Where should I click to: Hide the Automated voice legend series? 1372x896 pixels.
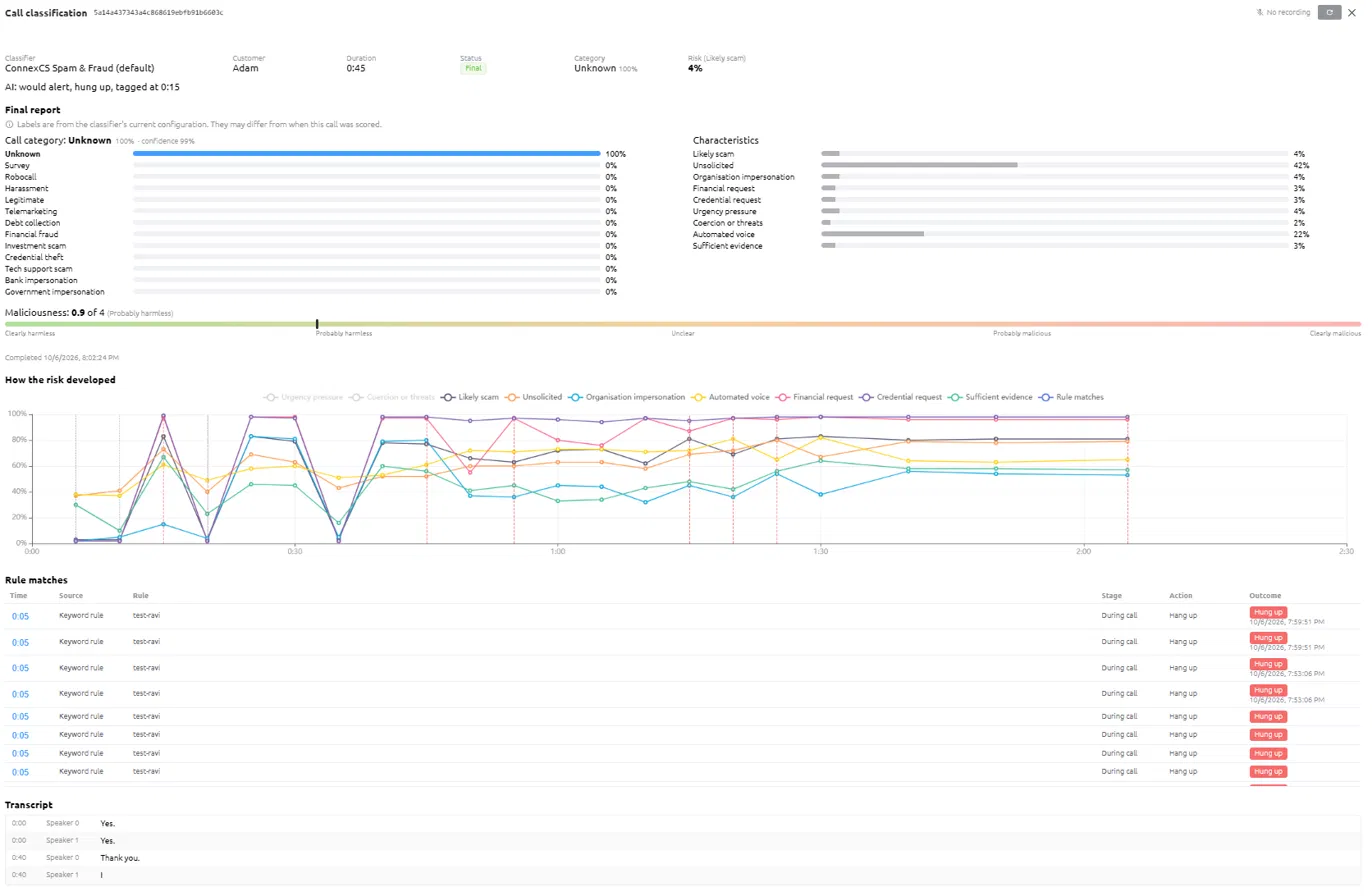click(733, 397)
